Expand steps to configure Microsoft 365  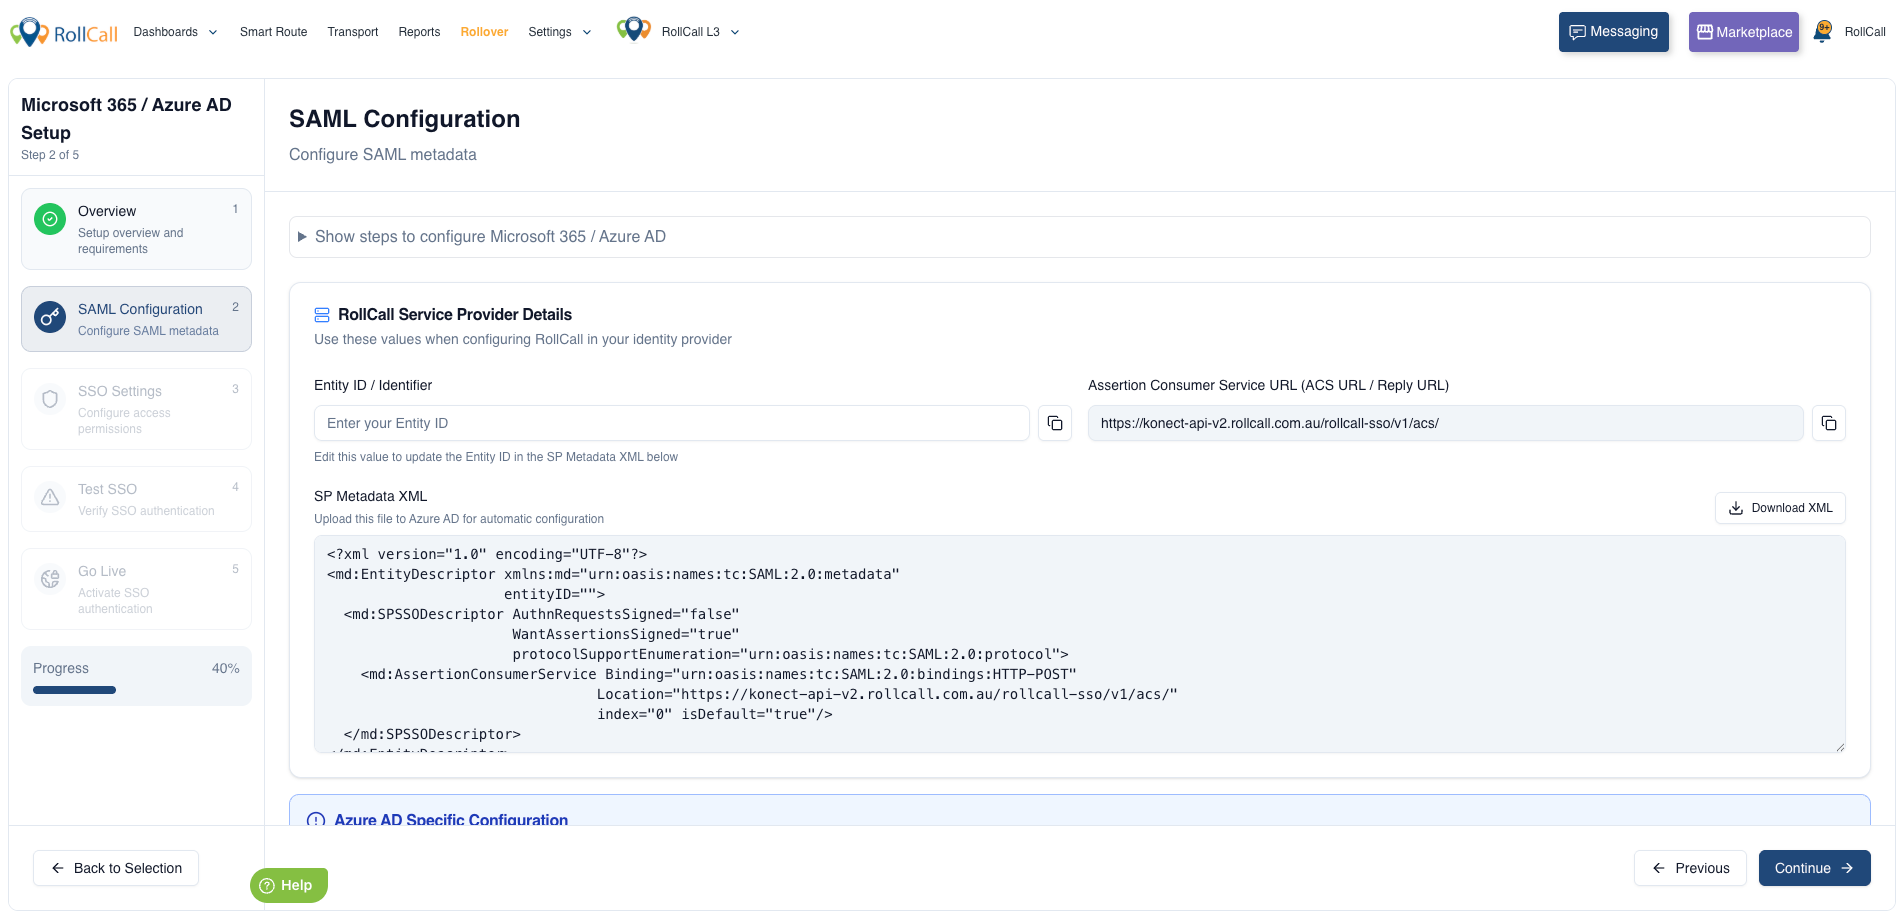pos(490,237)
